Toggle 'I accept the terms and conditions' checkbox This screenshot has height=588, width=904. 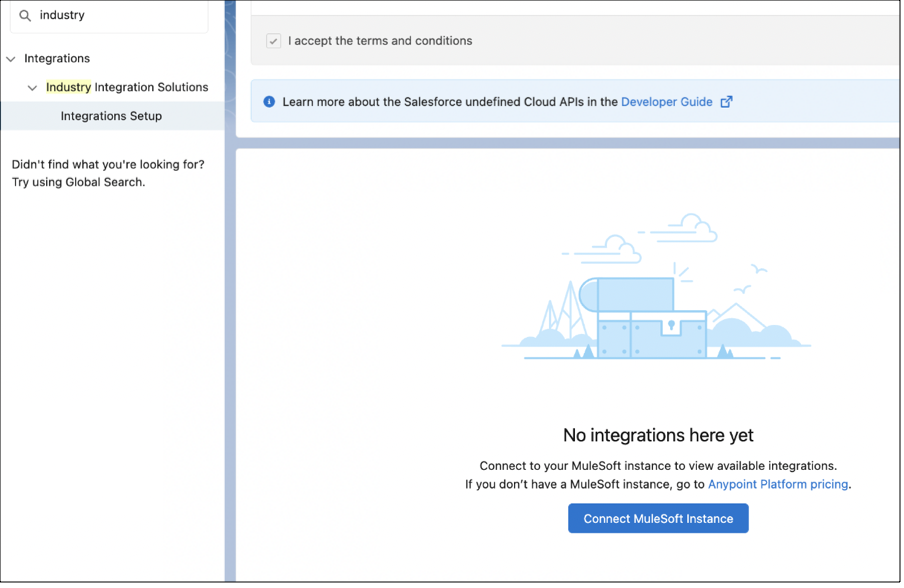(x=273, y=41)
